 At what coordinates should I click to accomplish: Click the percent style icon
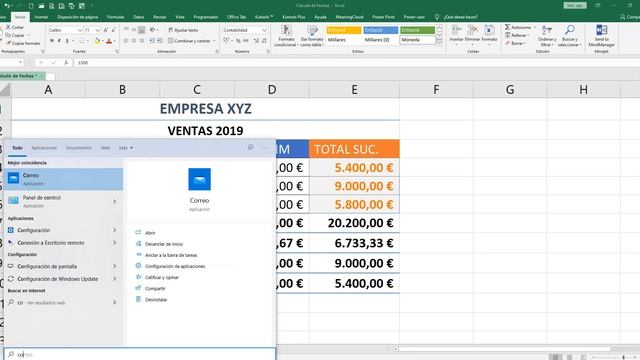(x=238, y=41)
